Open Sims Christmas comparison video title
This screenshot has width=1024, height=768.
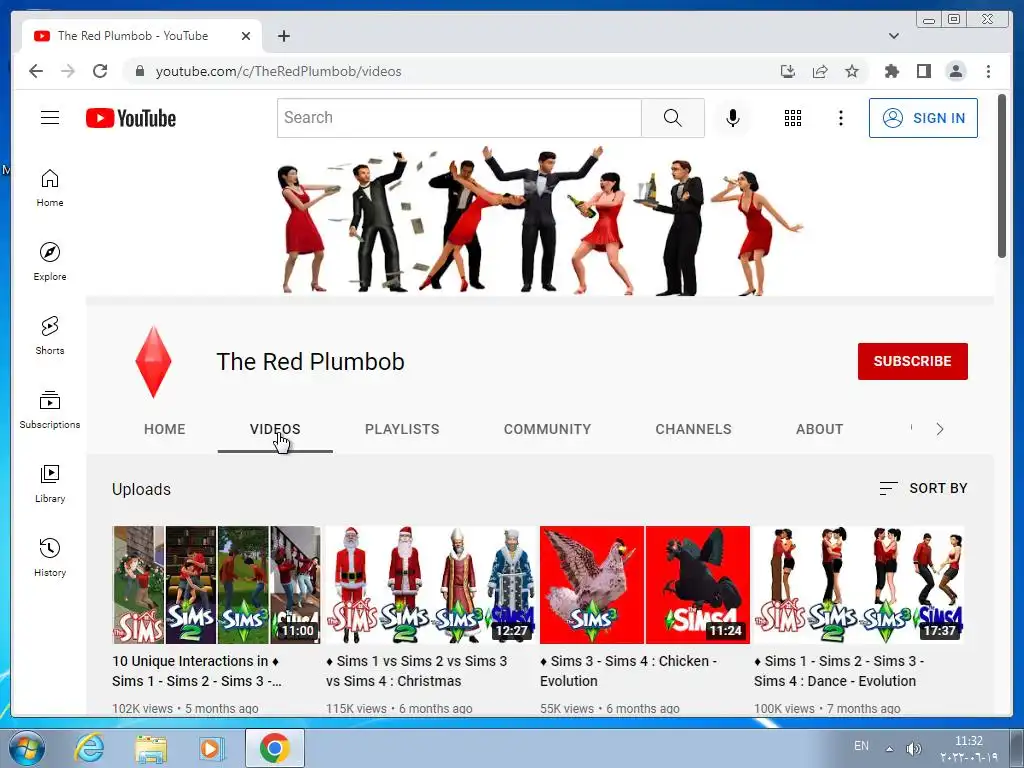click(417, 671)
